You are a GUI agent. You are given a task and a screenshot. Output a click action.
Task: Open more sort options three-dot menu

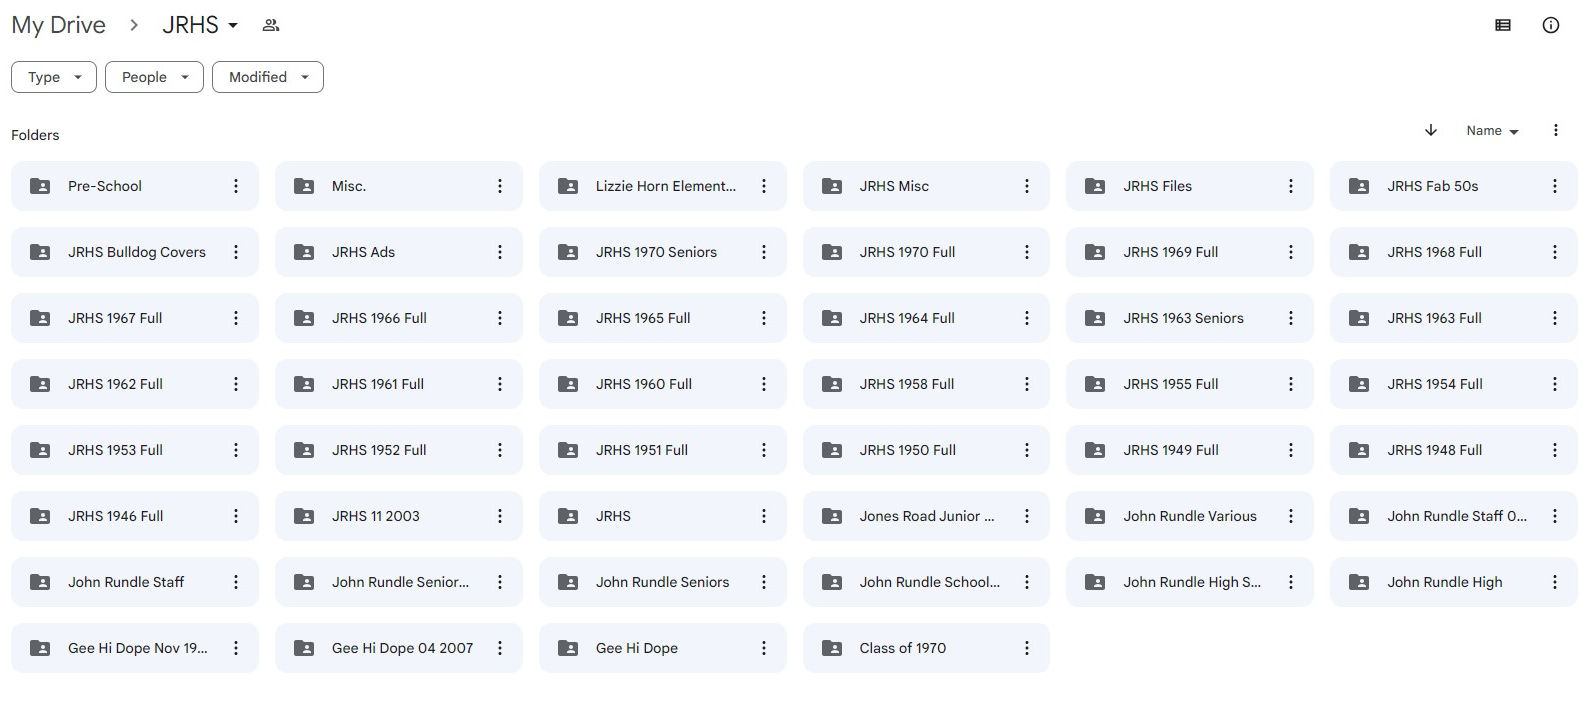point(1555,131)
